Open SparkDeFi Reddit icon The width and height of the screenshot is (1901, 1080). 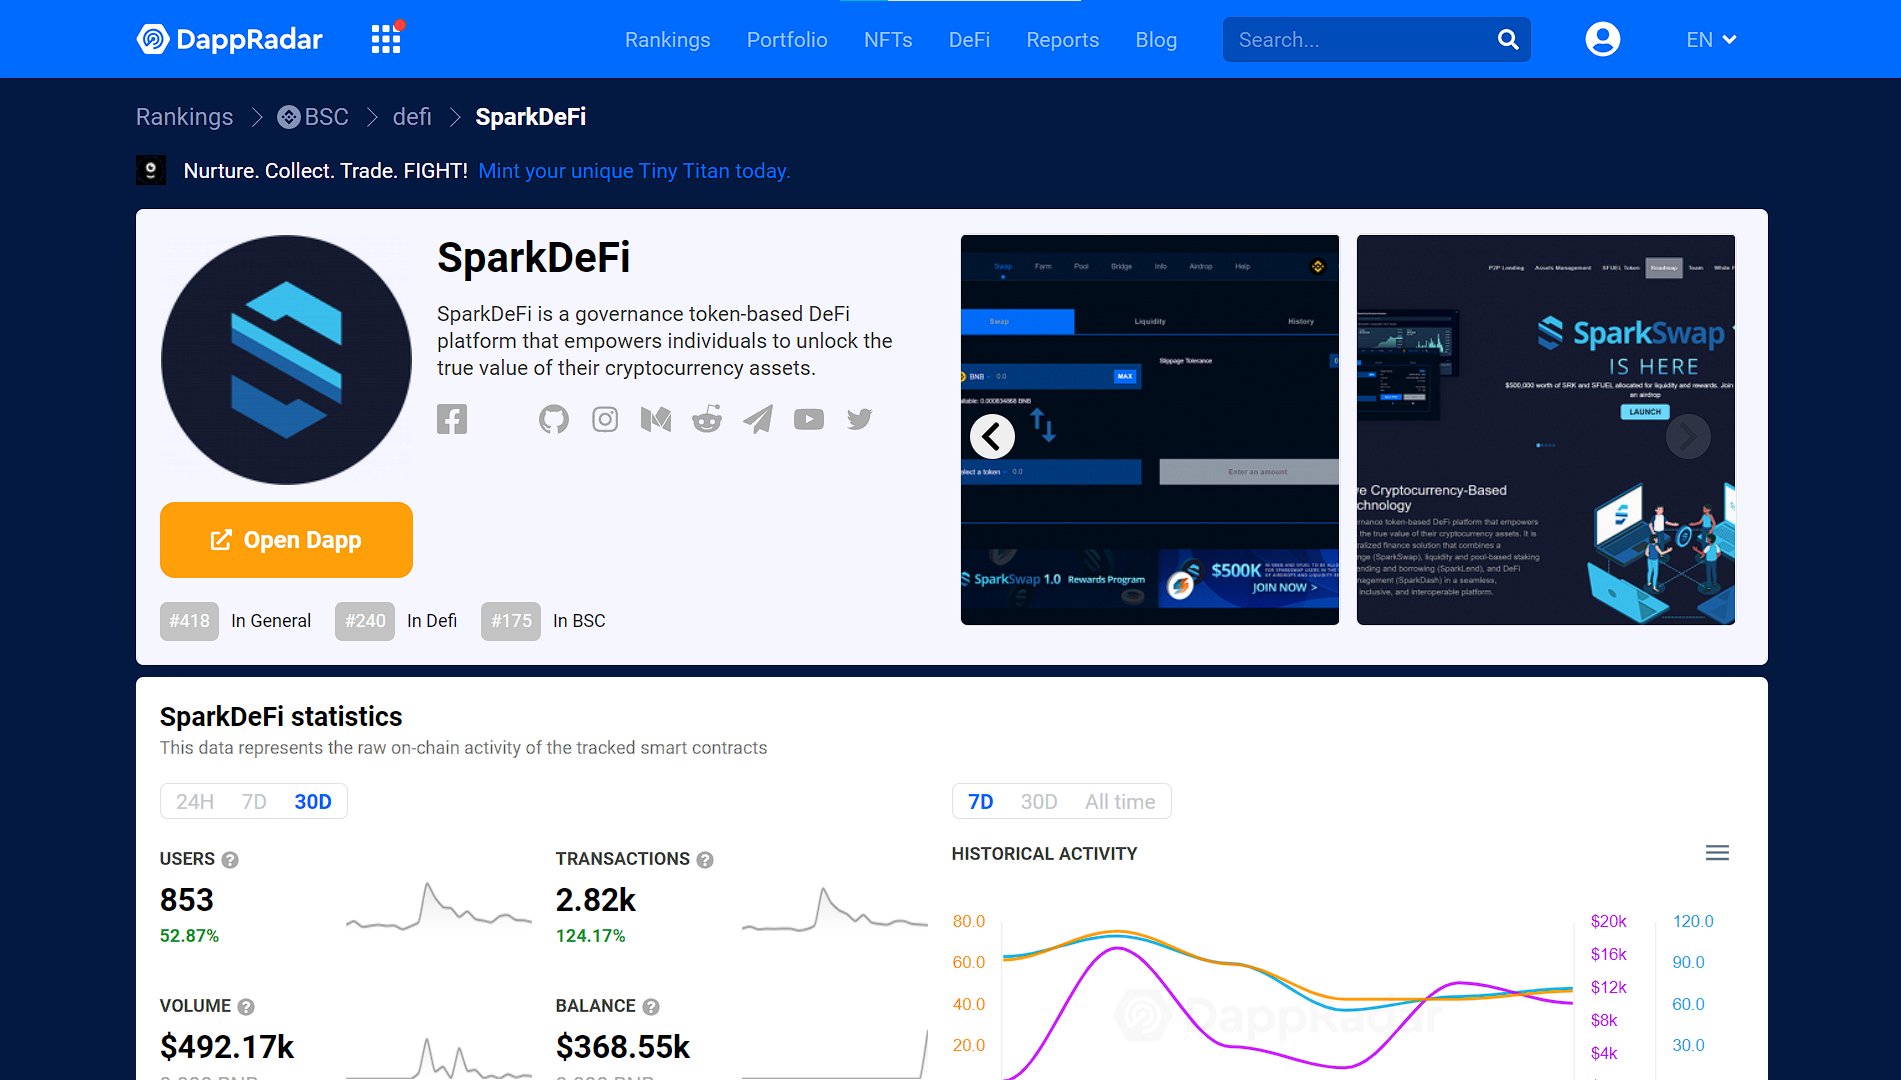[x=707, y=419]
